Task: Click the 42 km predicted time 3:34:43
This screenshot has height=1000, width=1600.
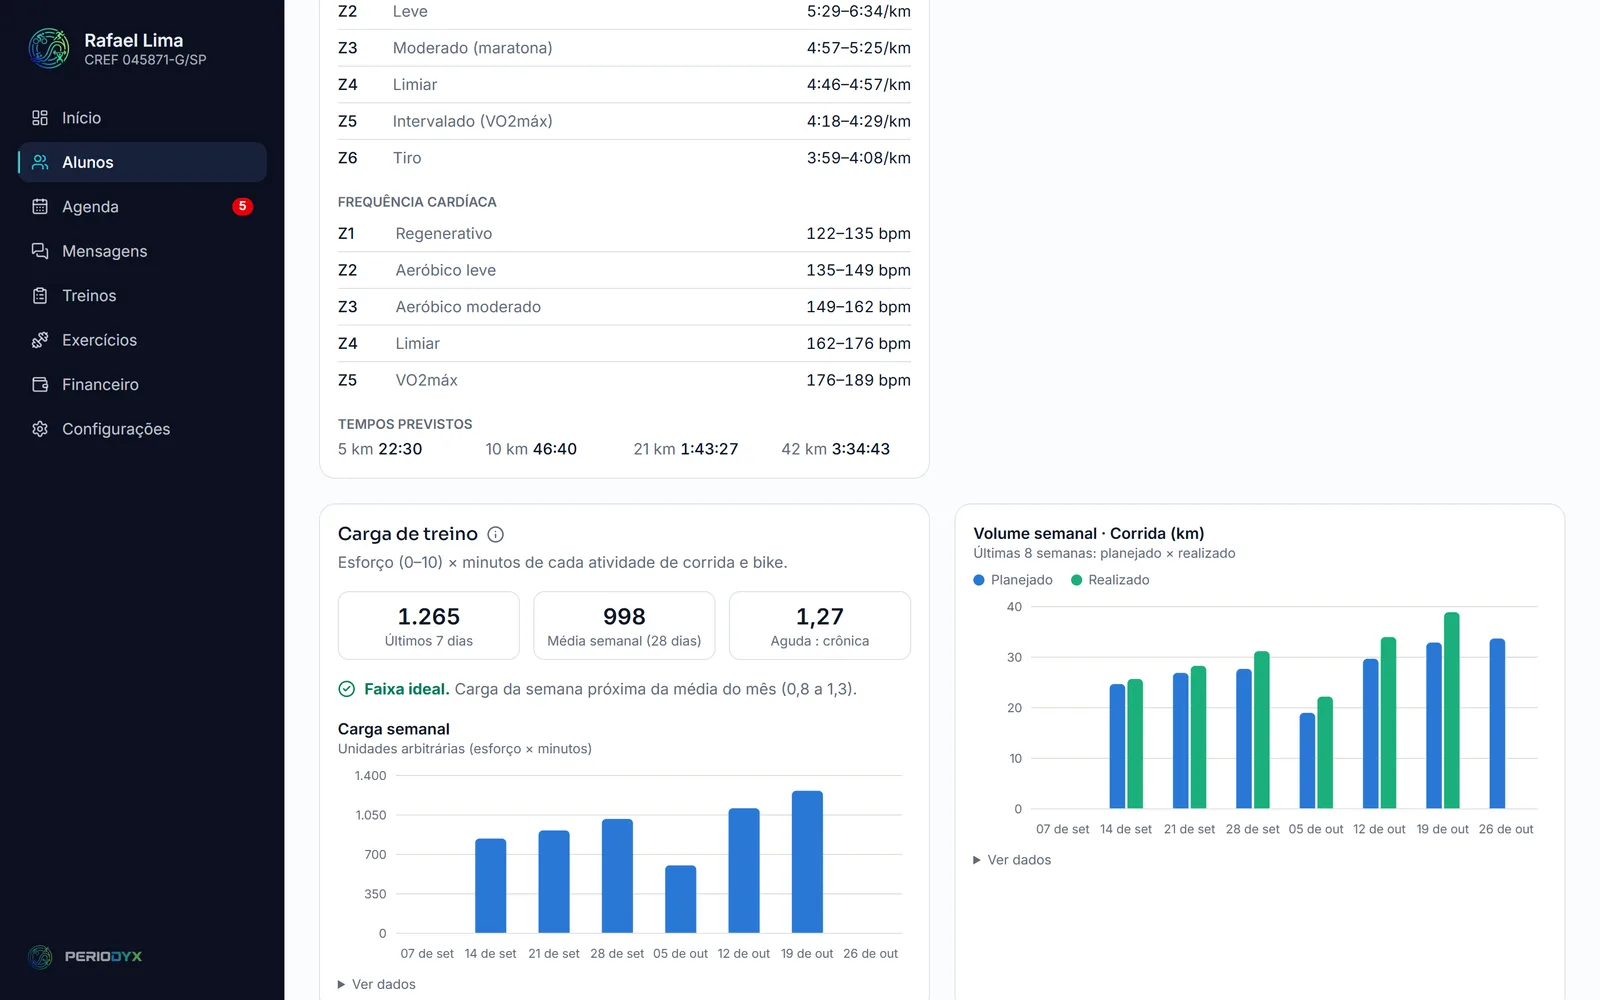Action: click(x=861, y=449)
